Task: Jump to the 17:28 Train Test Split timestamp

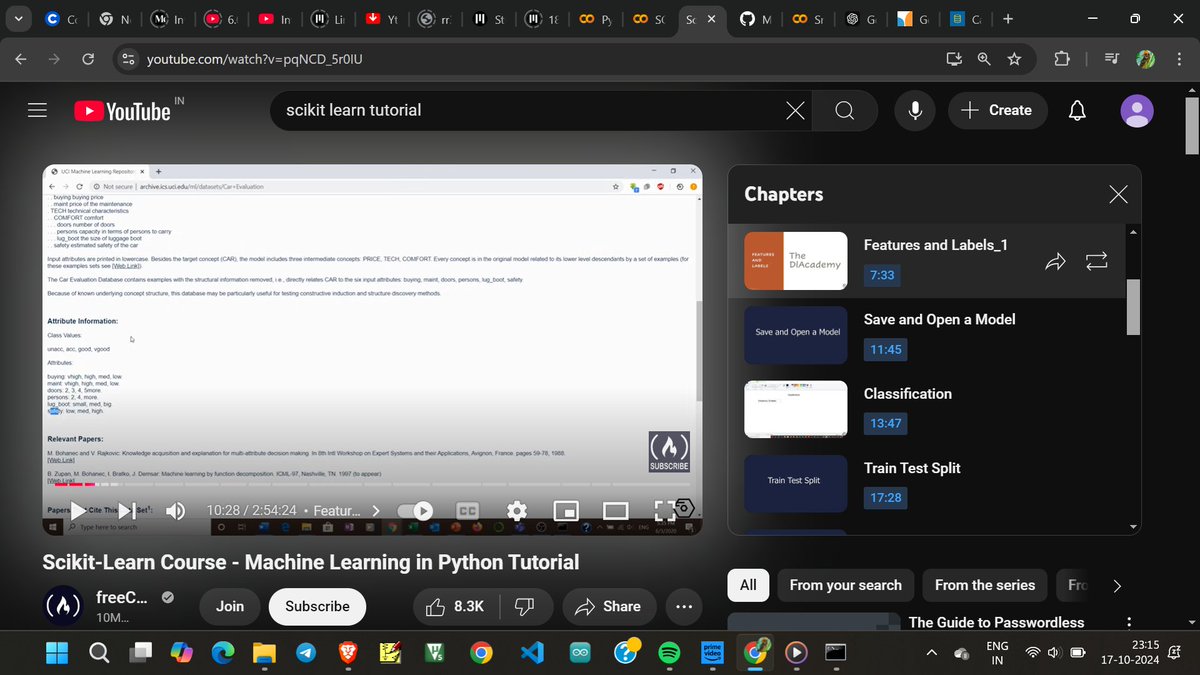Action: (886, 497)
